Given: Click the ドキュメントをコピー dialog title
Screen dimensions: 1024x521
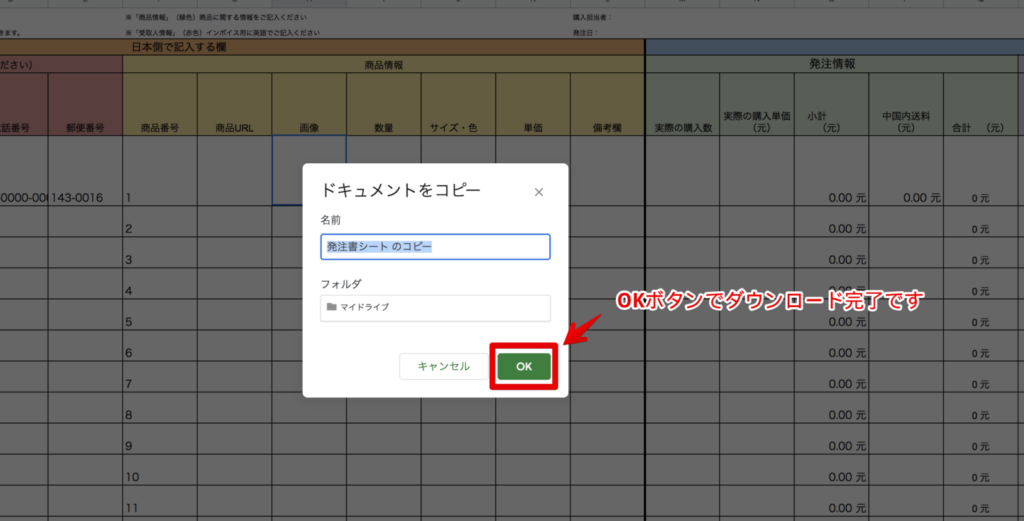Looking at the screenshot, I should [400, 190].
